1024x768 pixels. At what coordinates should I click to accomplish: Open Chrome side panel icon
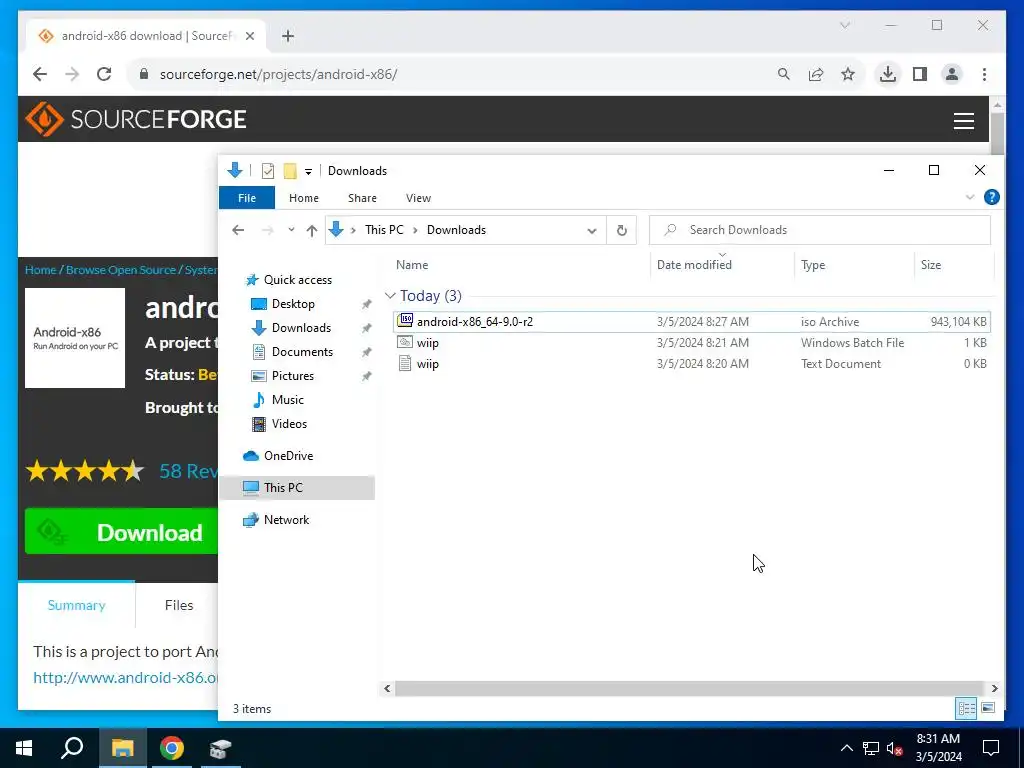(920, 74)
